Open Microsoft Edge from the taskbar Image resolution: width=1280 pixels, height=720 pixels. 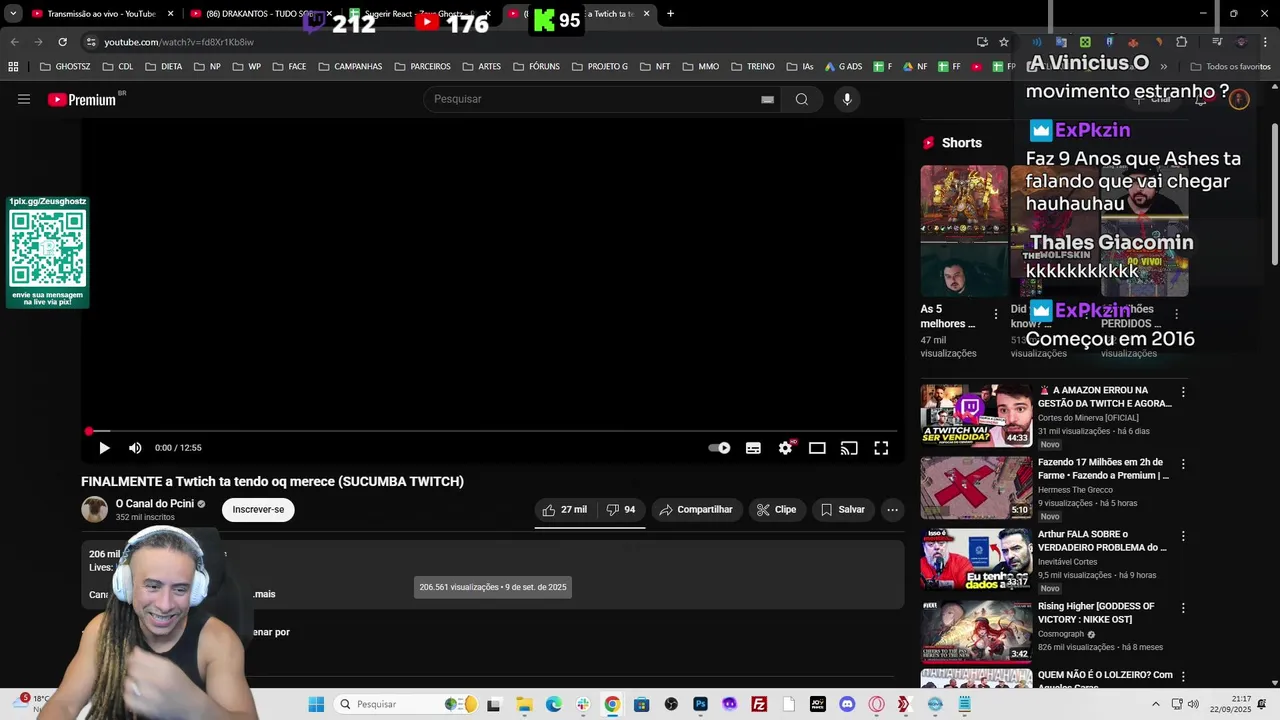tap(554, 704)
